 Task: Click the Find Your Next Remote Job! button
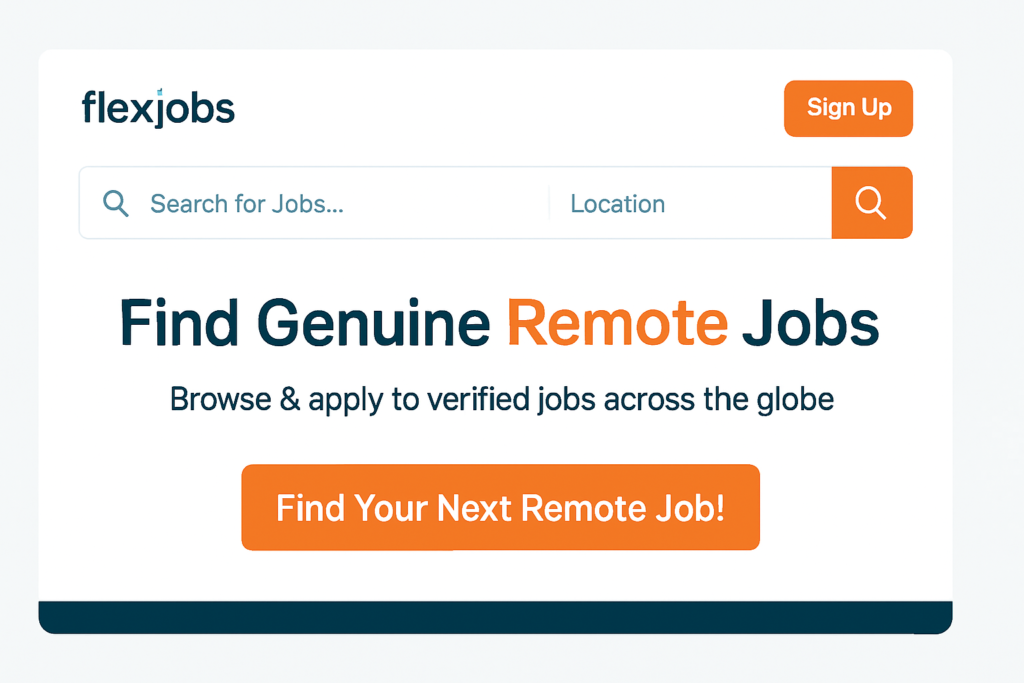500,508
